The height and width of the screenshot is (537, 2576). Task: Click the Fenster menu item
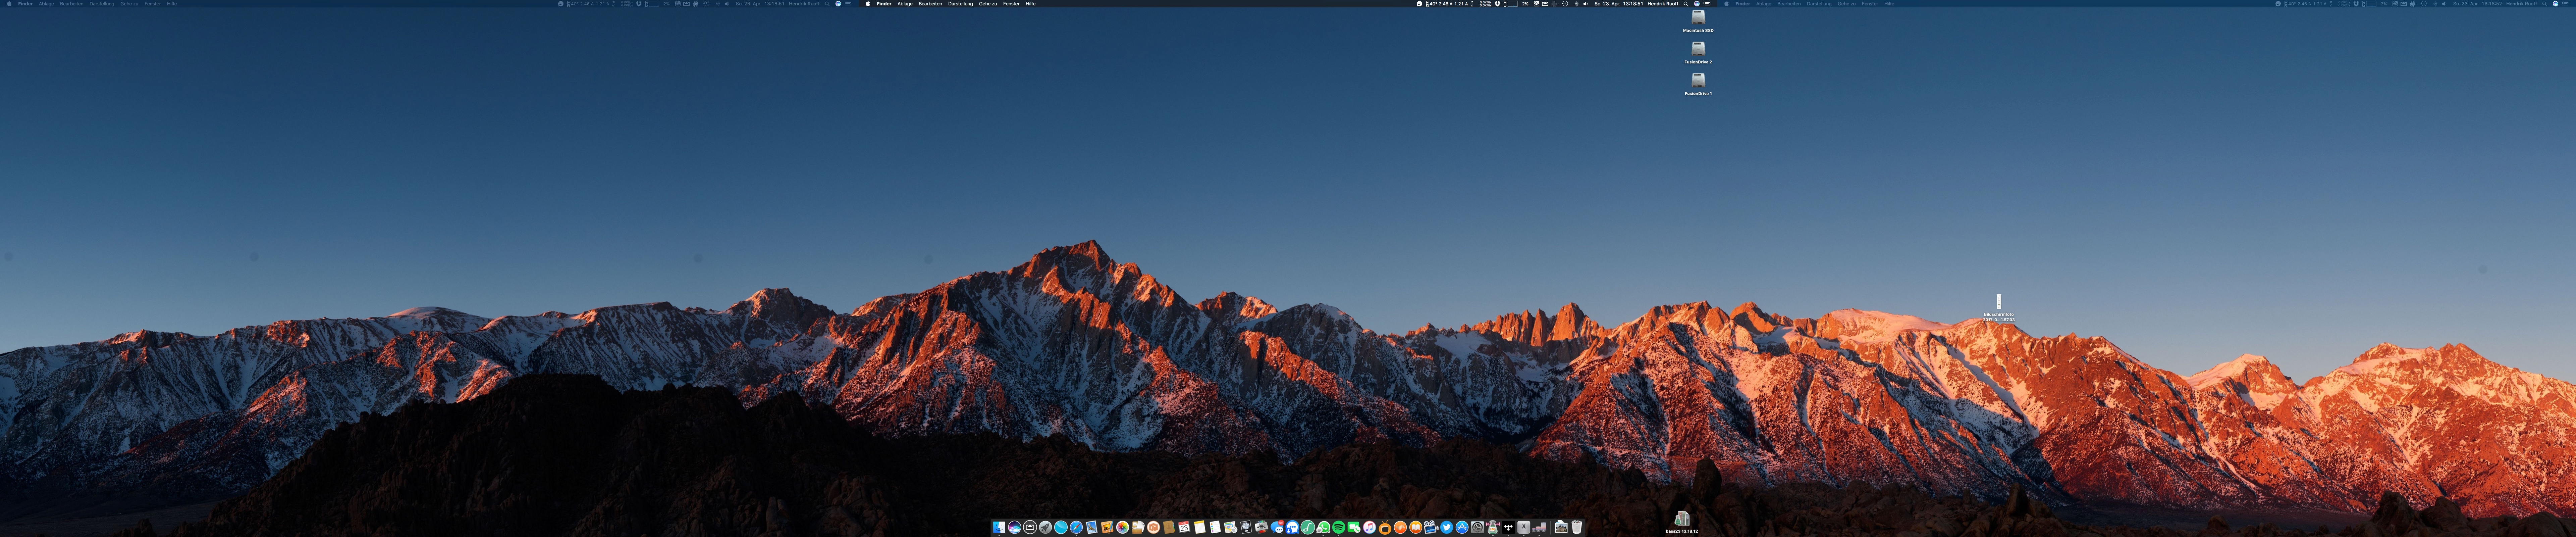(x=1011, y=4)
